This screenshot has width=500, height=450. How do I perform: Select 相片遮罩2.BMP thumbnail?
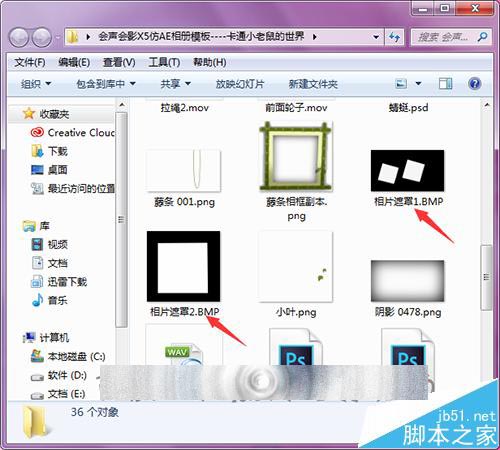pos(183,266)
